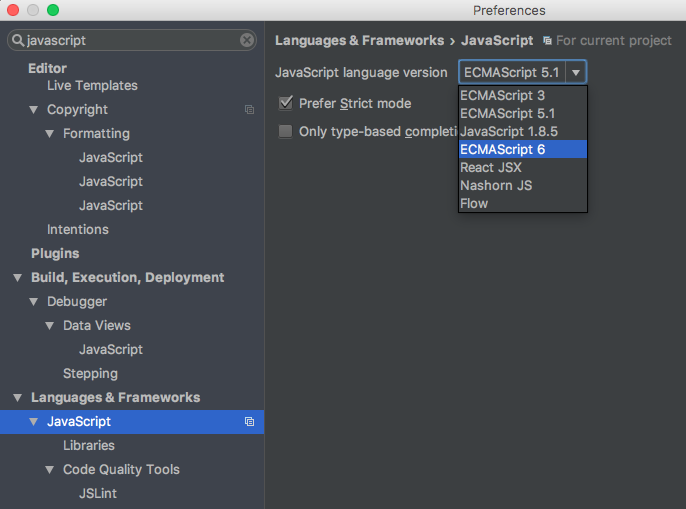Open the Libraries settings page
This screenshot has width=686, height=509.
coord(89,446)
